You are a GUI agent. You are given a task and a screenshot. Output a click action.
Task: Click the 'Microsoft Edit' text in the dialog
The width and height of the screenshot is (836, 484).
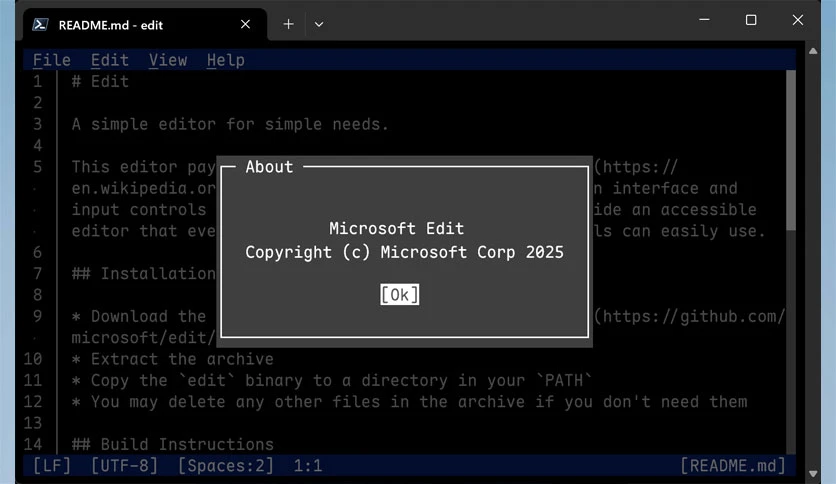396,229
